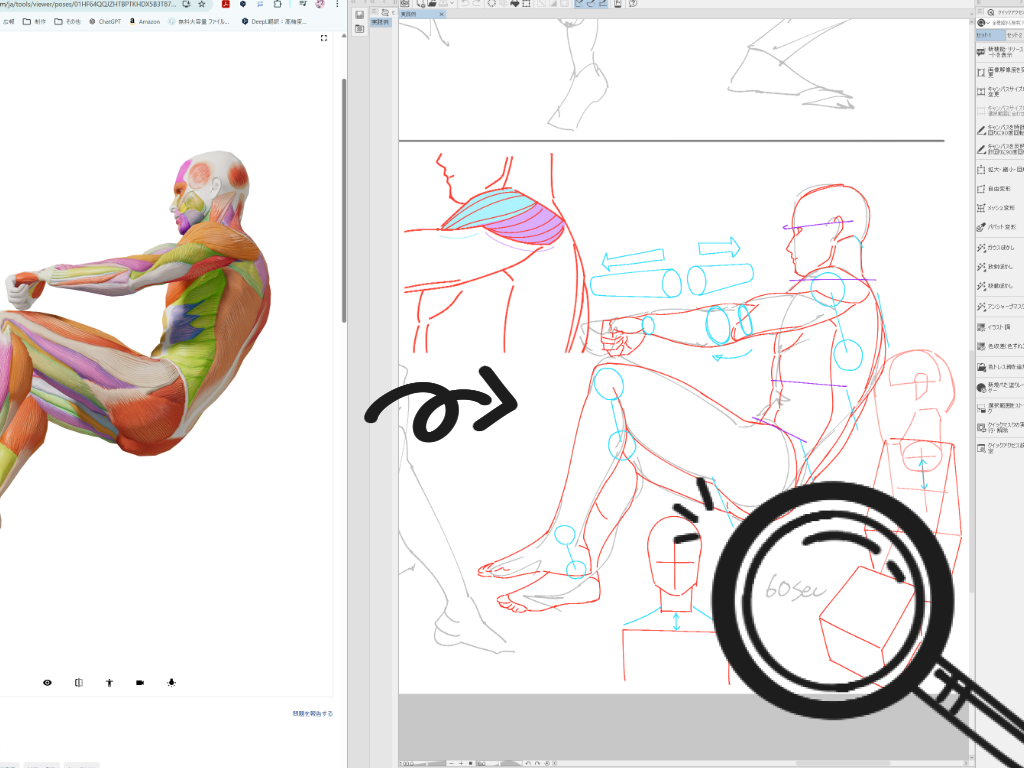
Task: Click the dashed circle icon in command bar
Action: click(x=492, y=3)
